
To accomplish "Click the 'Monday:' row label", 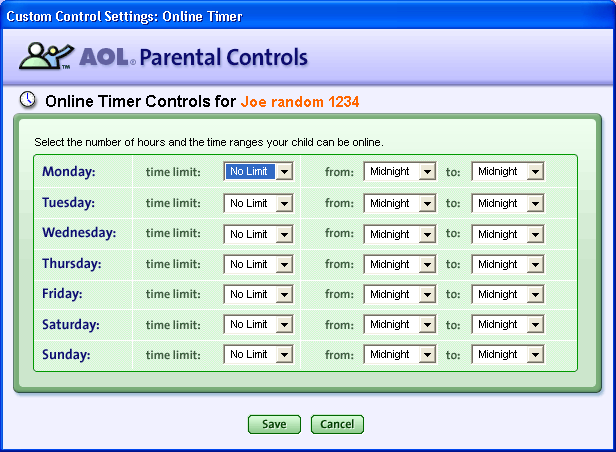I will click(69, 172).
